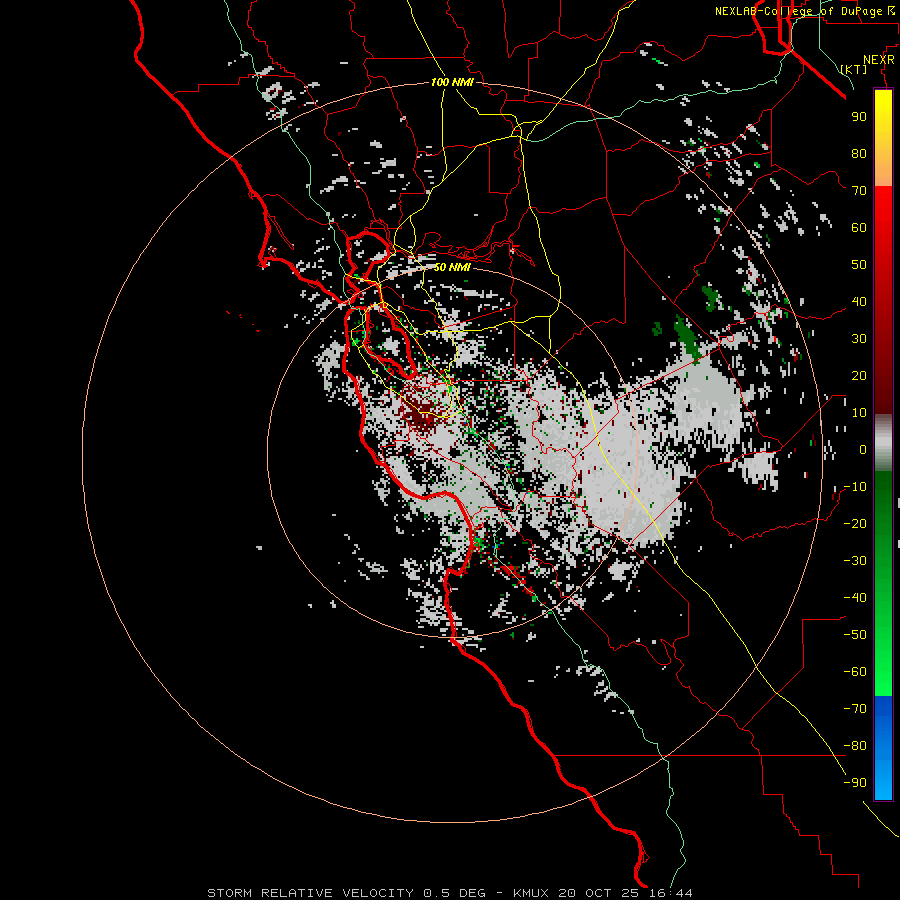Click the large green inbound patch northeast
The width and height of the screenshot is (900, 900).
[686, 338]
